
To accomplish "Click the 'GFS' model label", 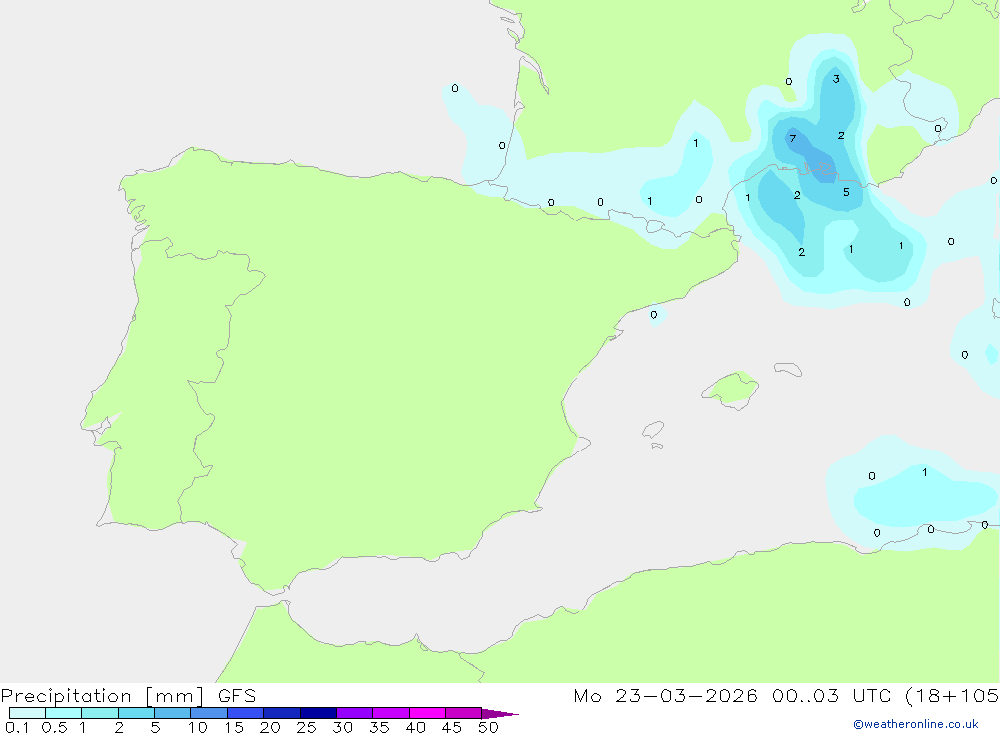I will coord(237,695).
